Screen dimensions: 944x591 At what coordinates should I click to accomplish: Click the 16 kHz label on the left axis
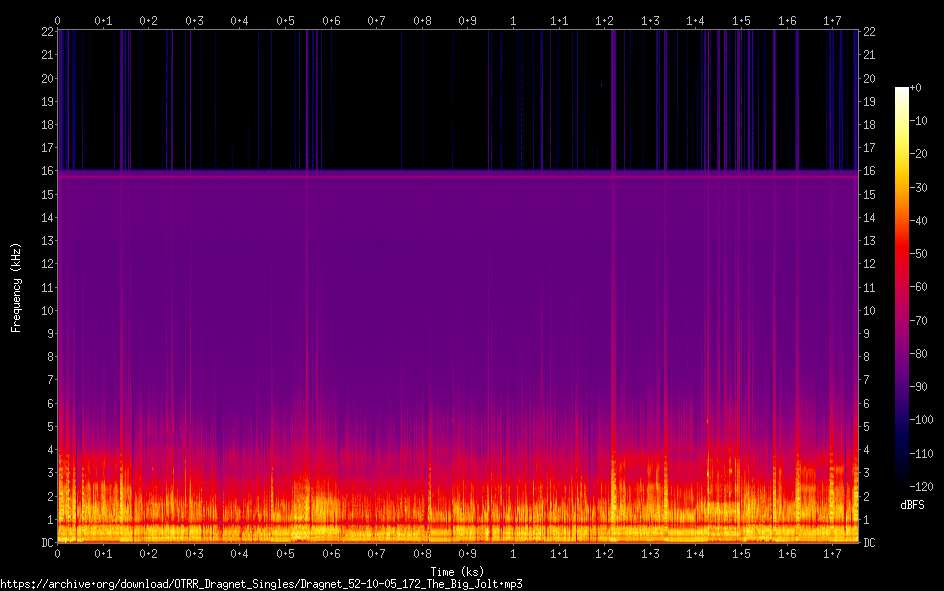(46, 171)
